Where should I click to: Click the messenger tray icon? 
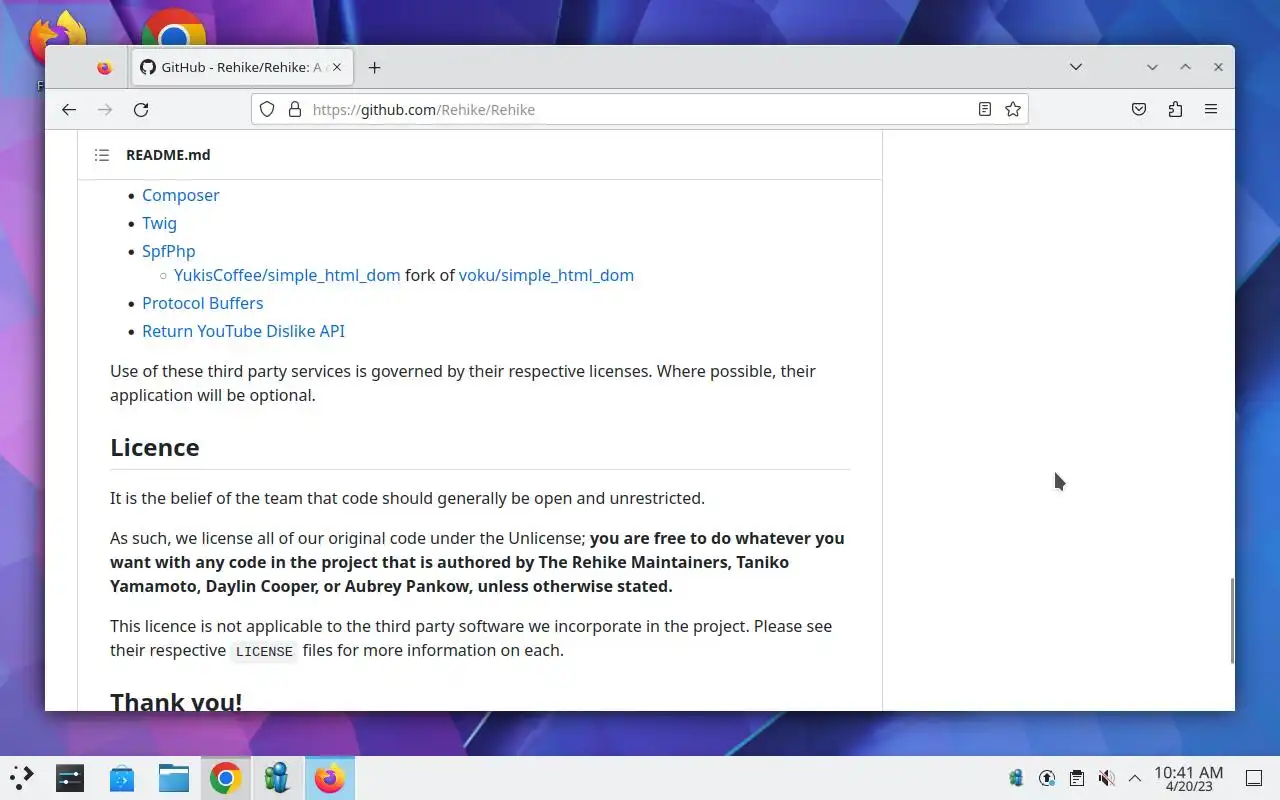(x=1017, y=777)
